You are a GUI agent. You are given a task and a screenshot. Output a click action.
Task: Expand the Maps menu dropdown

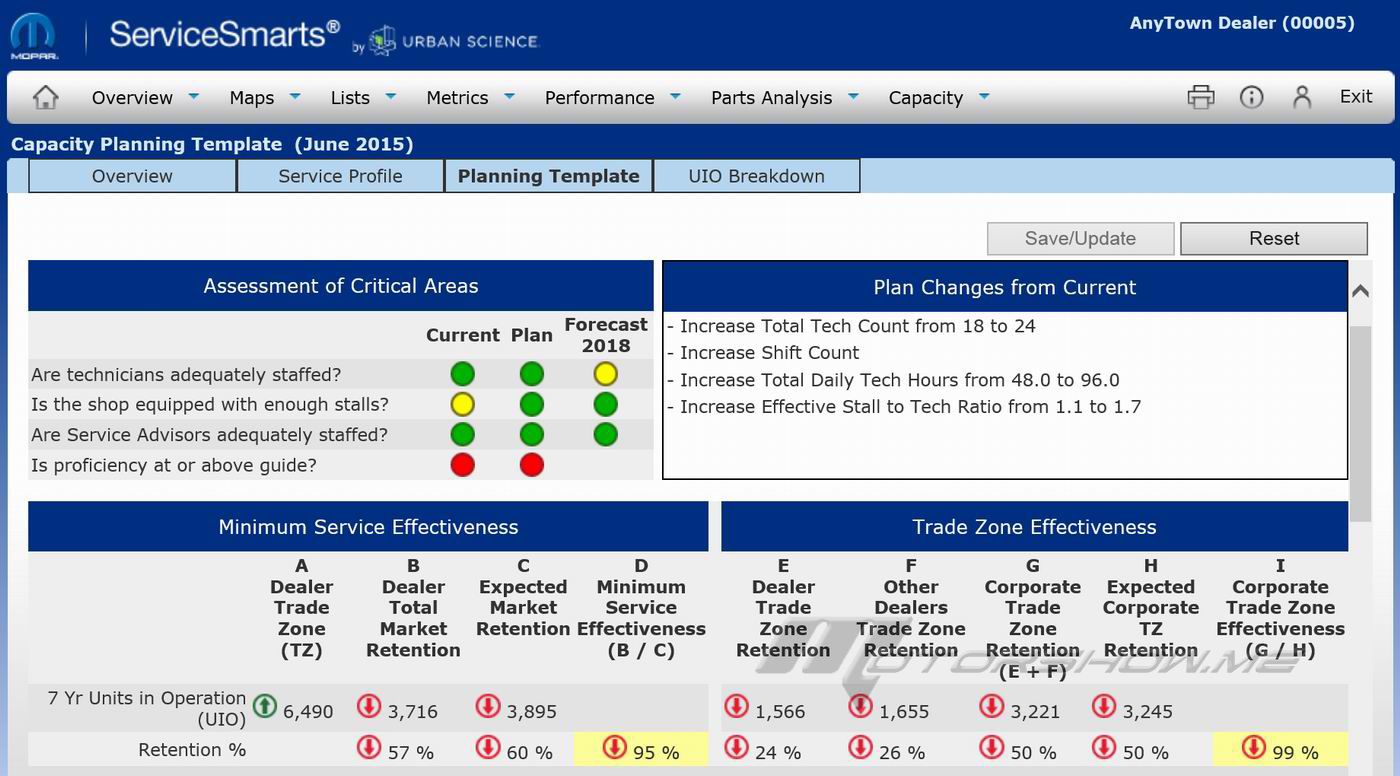(295, 96)
